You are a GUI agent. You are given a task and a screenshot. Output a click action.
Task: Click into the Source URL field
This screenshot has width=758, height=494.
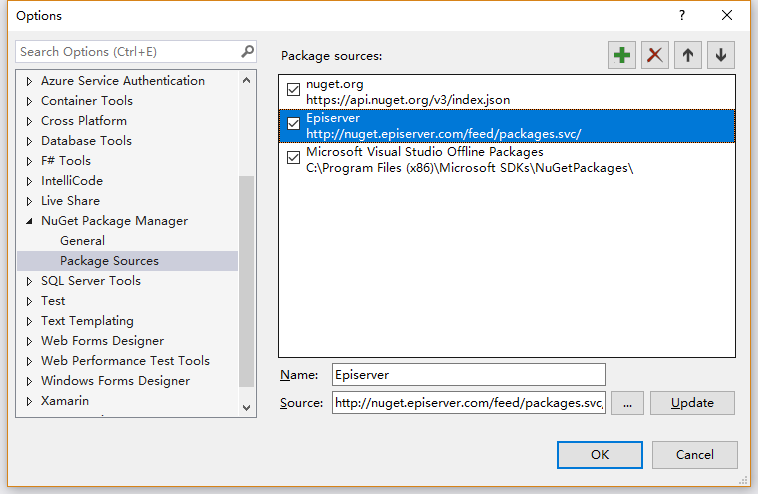point(468,403)
